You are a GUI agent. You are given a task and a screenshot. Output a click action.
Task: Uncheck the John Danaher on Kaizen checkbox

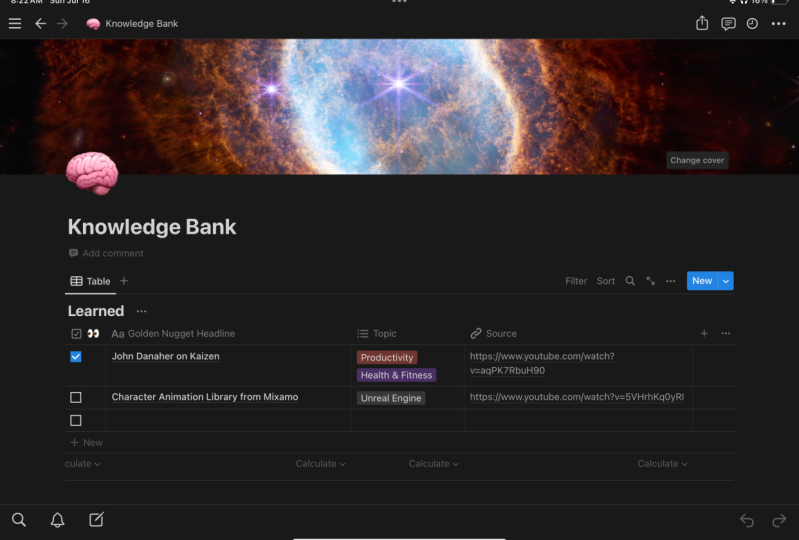[x=76, y=357]
